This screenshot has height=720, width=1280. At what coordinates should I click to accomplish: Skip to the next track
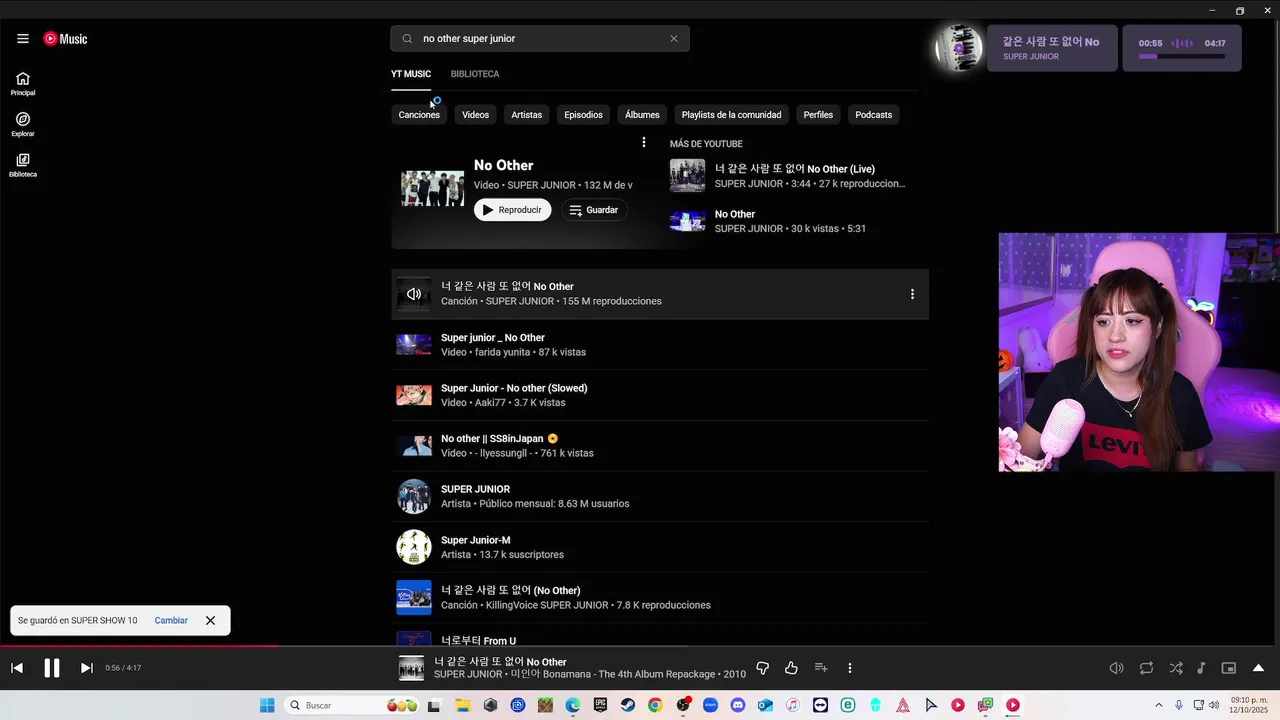(x=87, y=668)
